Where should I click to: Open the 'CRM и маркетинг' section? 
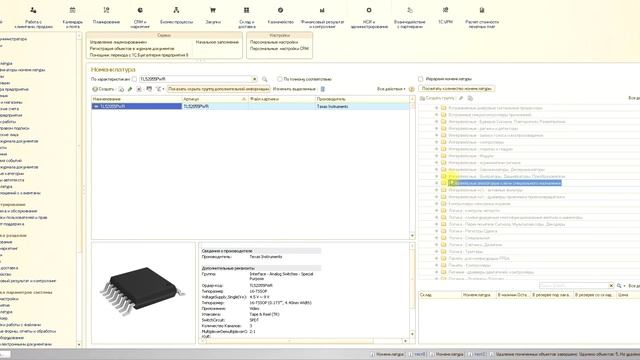[140, 17]
